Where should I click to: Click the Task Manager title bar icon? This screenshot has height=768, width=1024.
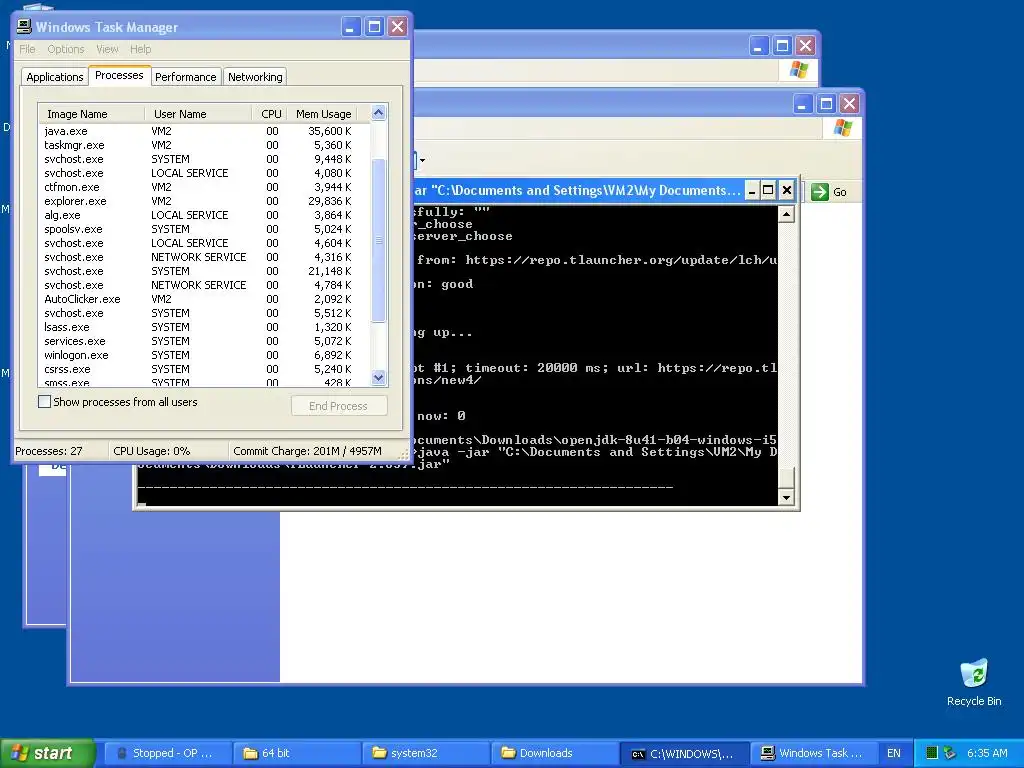coord(24,27)
